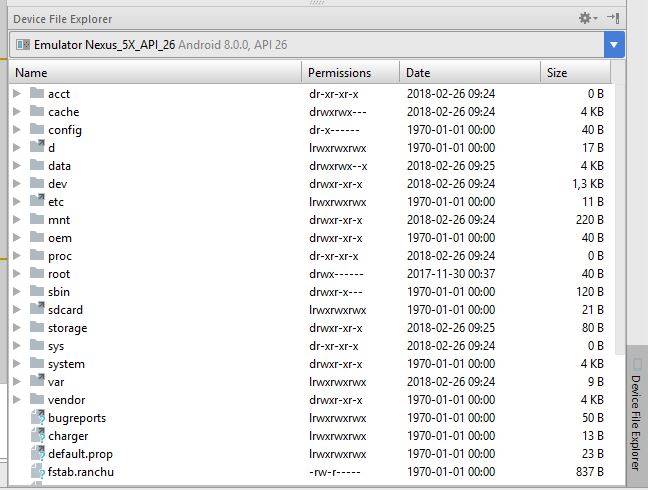Screen dimensions: 648x490
Task: Click the var symlink folder icon
Action: pos(37,381)
